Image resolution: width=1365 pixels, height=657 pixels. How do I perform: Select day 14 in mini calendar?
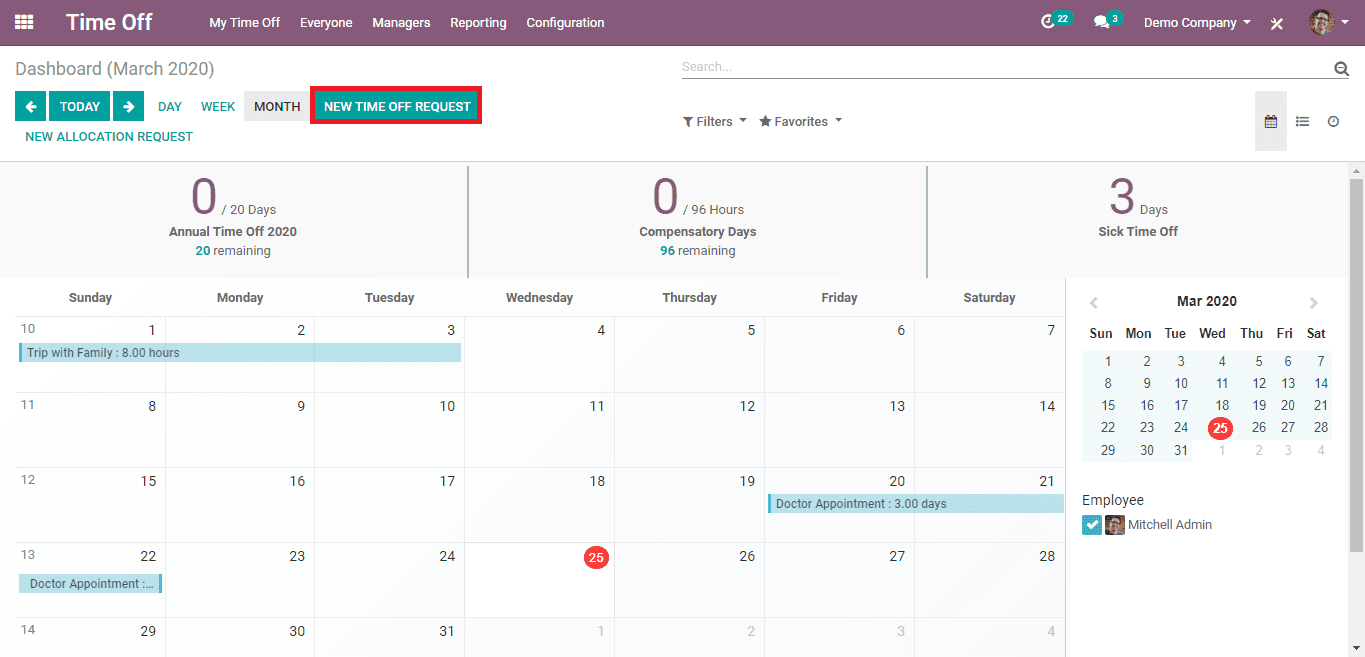1321,383
